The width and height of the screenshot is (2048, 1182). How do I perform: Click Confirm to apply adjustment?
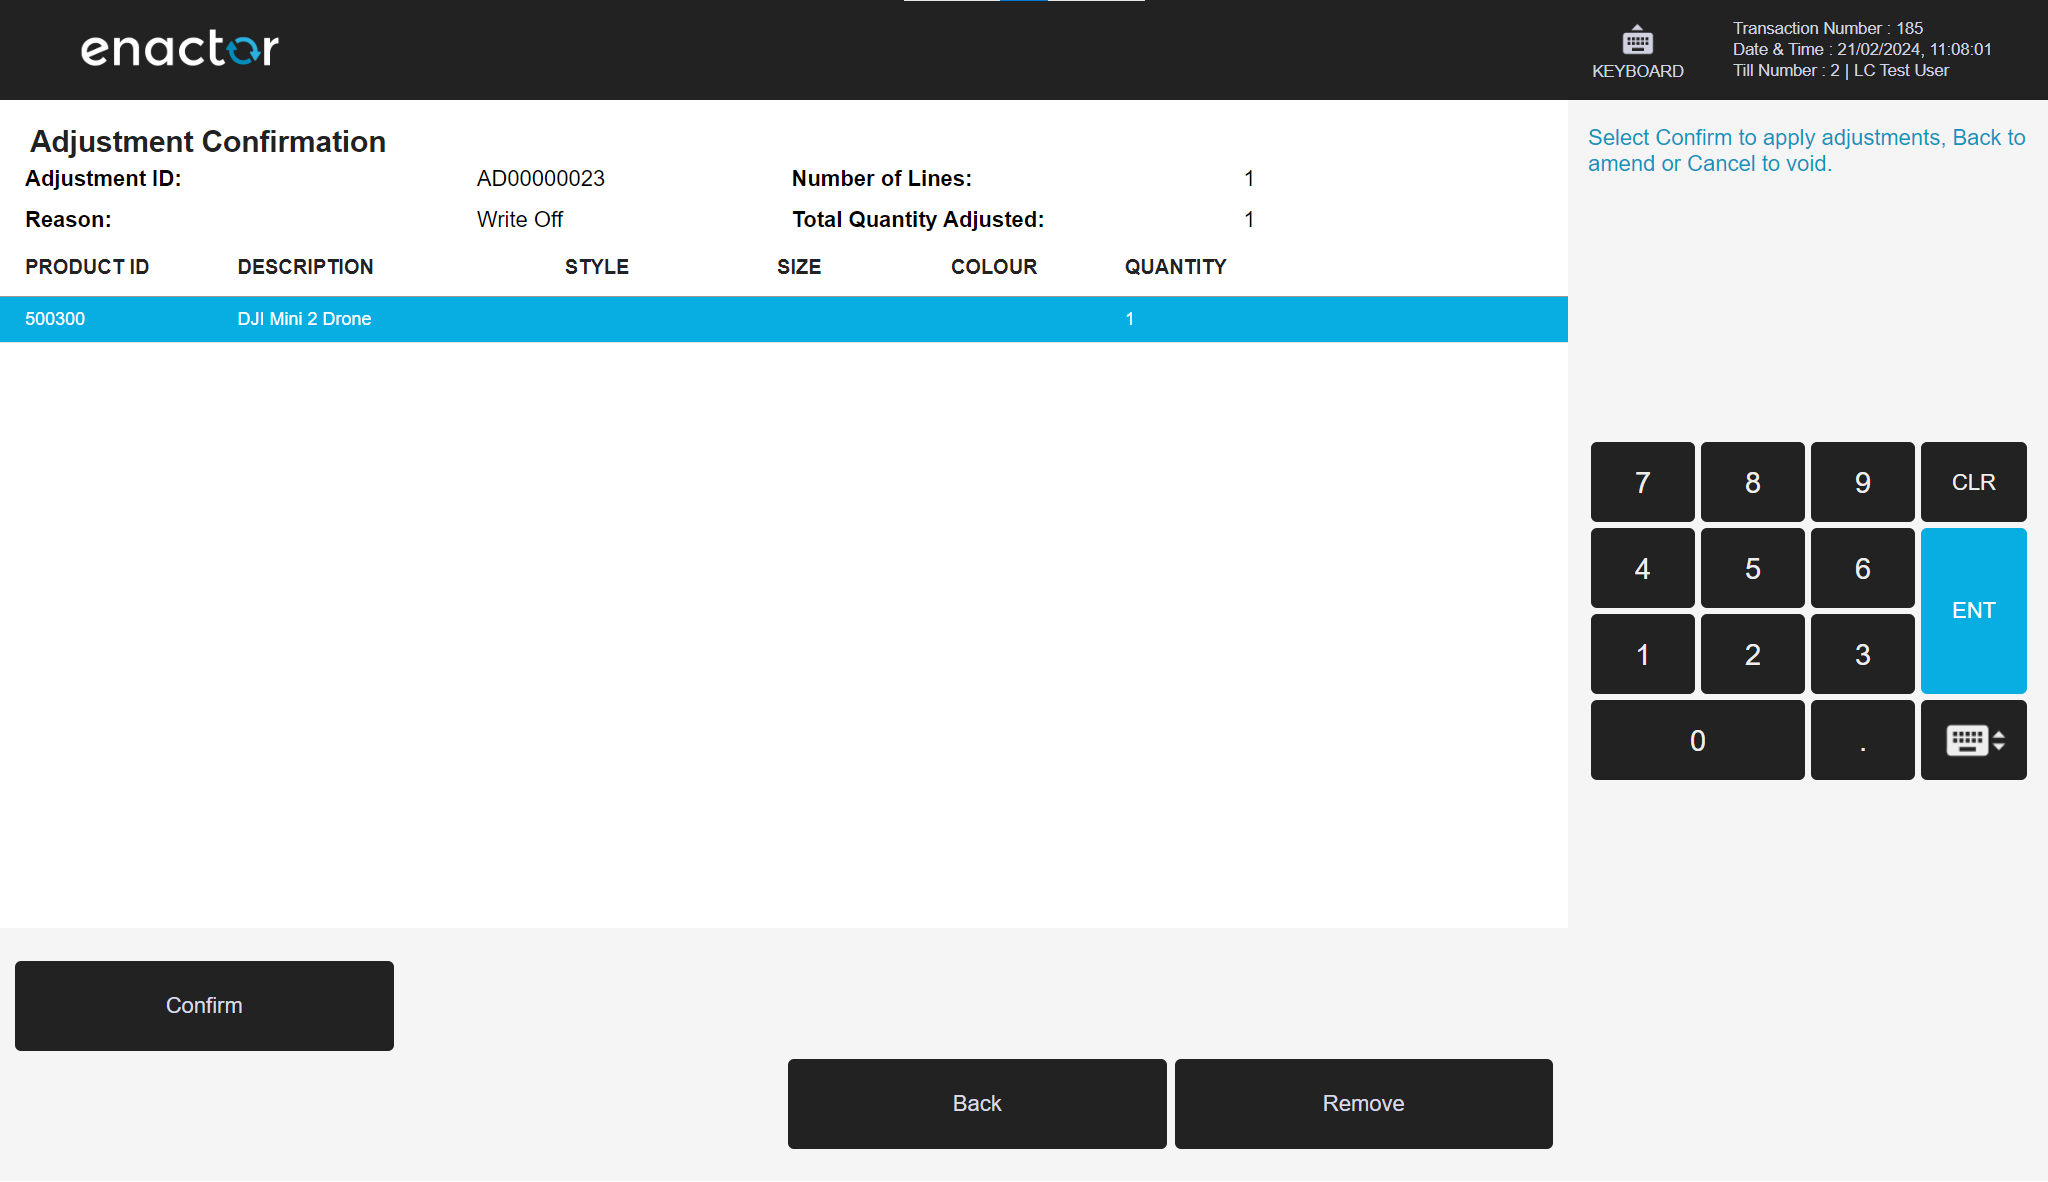click(x=204, y=1005)
